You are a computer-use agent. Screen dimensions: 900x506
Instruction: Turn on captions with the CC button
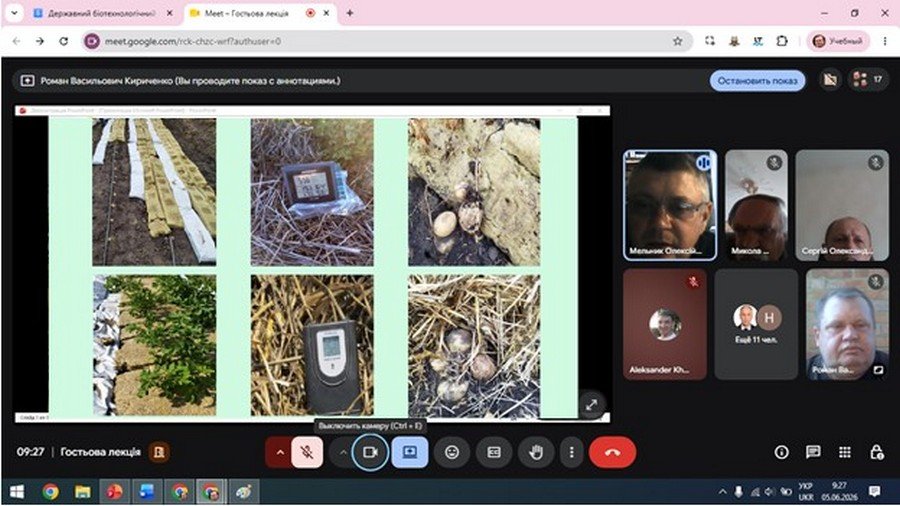(x=494, y=452)
